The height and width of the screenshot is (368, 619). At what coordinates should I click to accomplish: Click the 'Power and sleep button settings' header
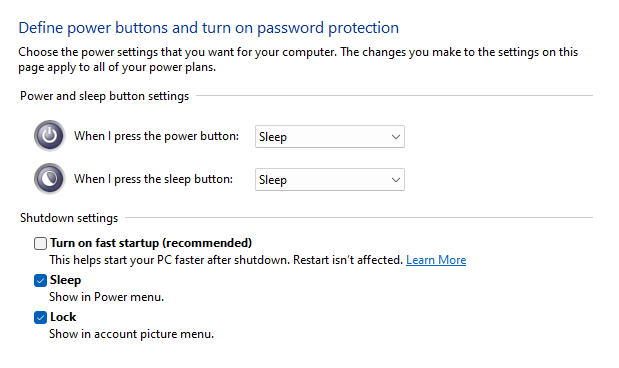105,96
